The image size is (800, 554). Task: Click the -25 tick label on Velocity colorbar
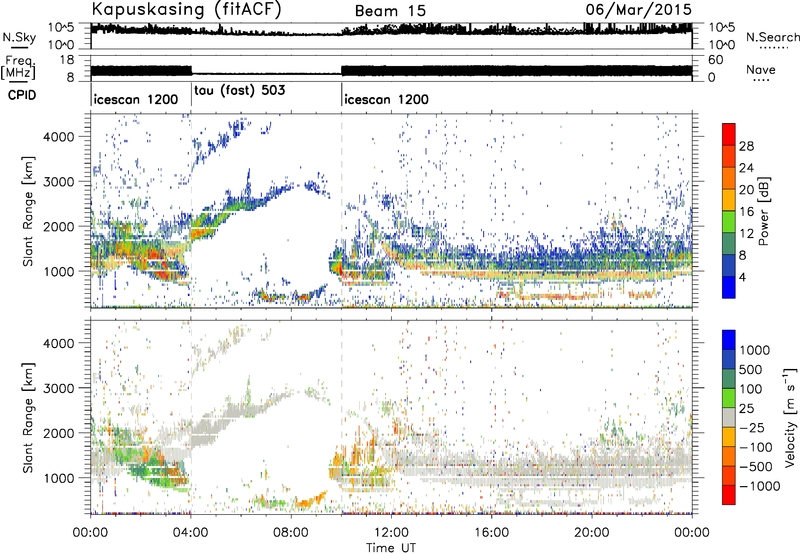pyautogui.click(x=752, y=428)
